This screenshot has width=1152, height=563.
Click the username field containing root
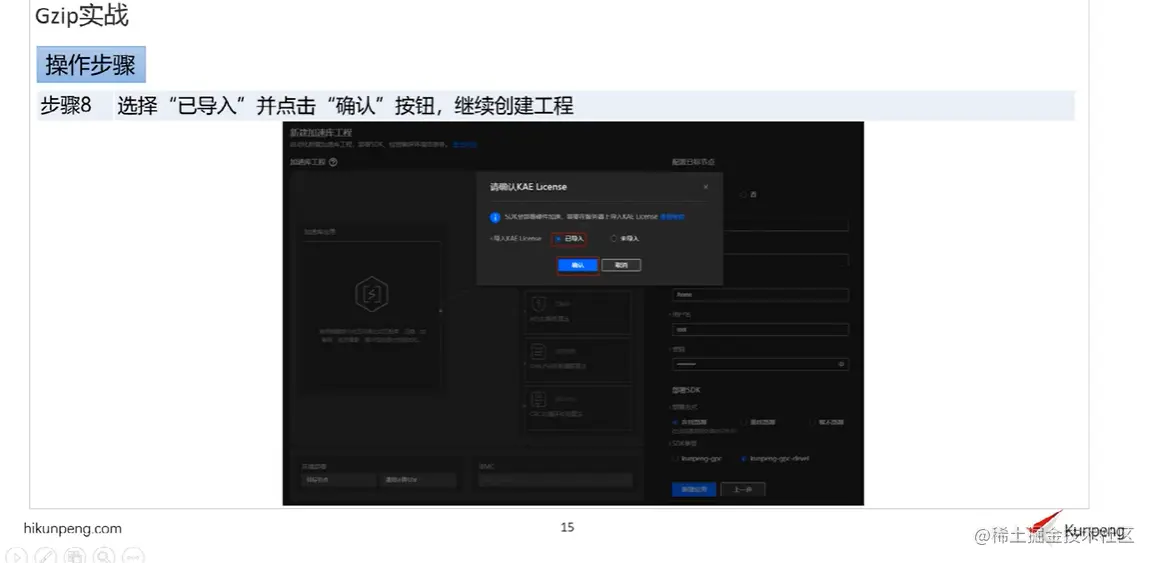click(x=760, y=329)
